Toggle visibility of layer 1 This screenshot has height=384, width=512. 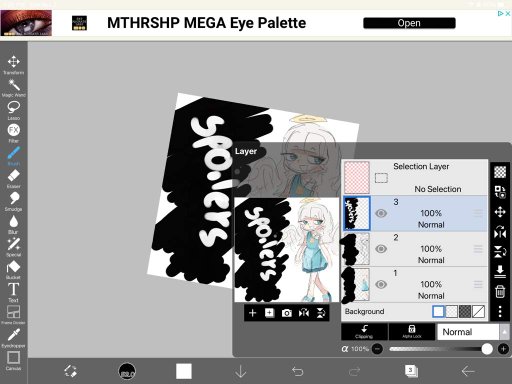pyautogui.click(x=381, y=284)
